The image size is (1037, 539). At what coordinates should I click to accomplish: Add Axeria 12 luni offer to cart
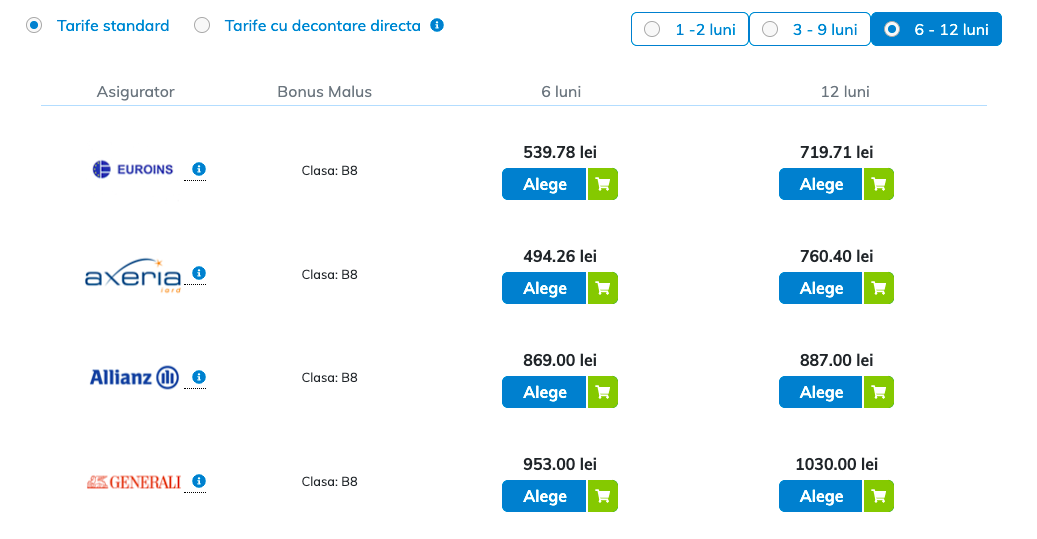tap(879, 288)
